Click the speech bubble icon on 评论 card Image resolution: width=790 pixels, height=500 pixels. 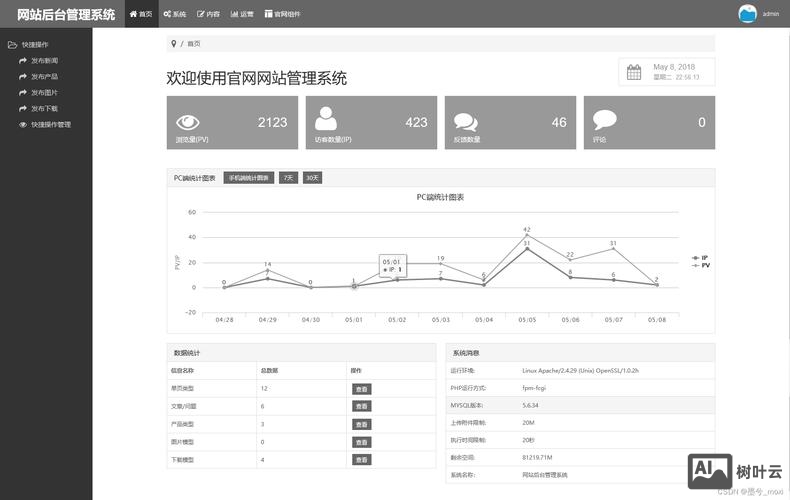[604, 120]
